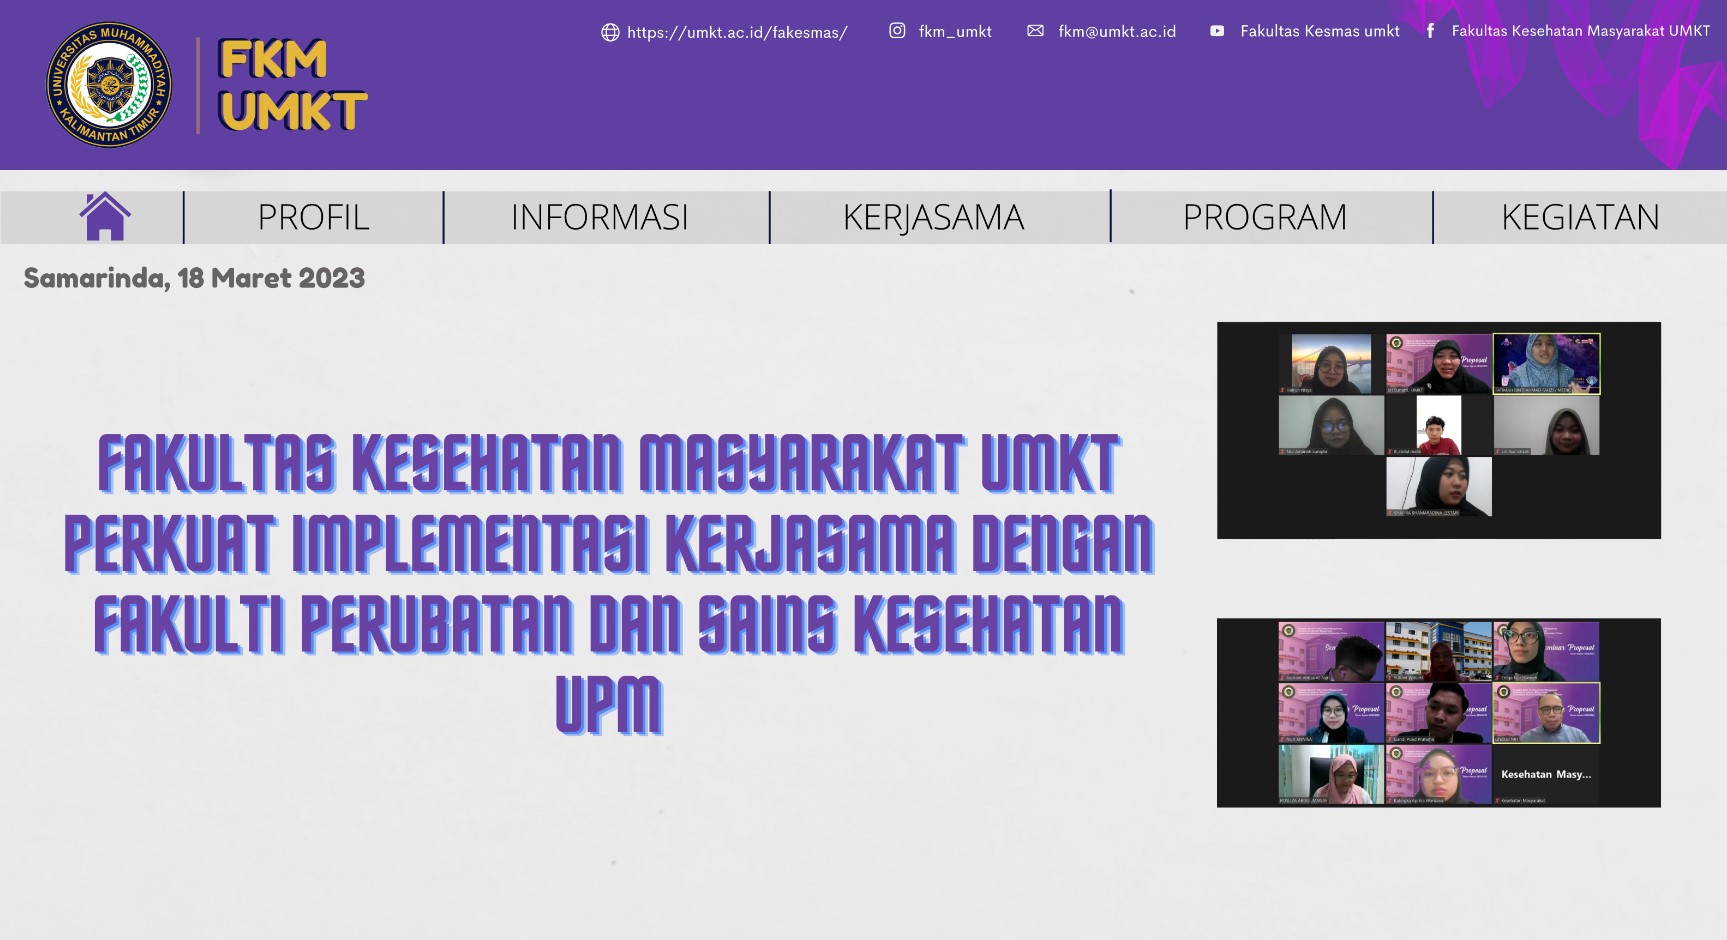
Task: Click the envelope email icon
Action: (1037, 31)
